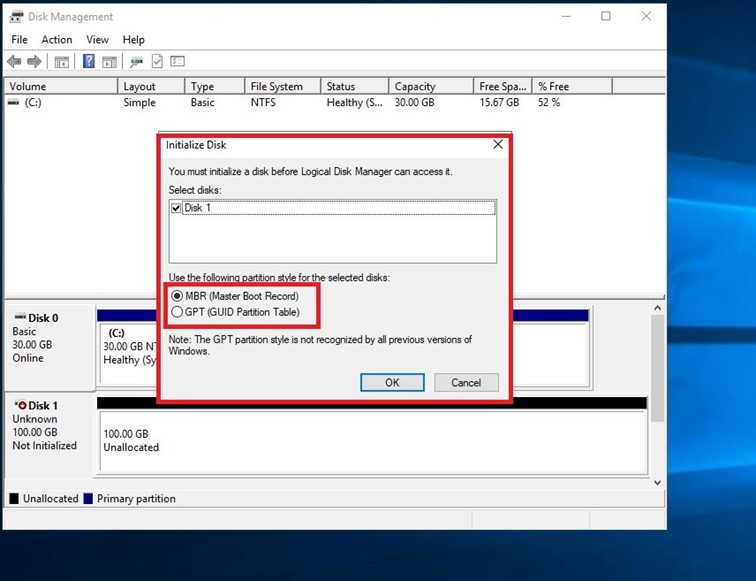The image size is (756, 581).
Task: Click the last toolbar icon on the right
Action: [x=177, y=62]
